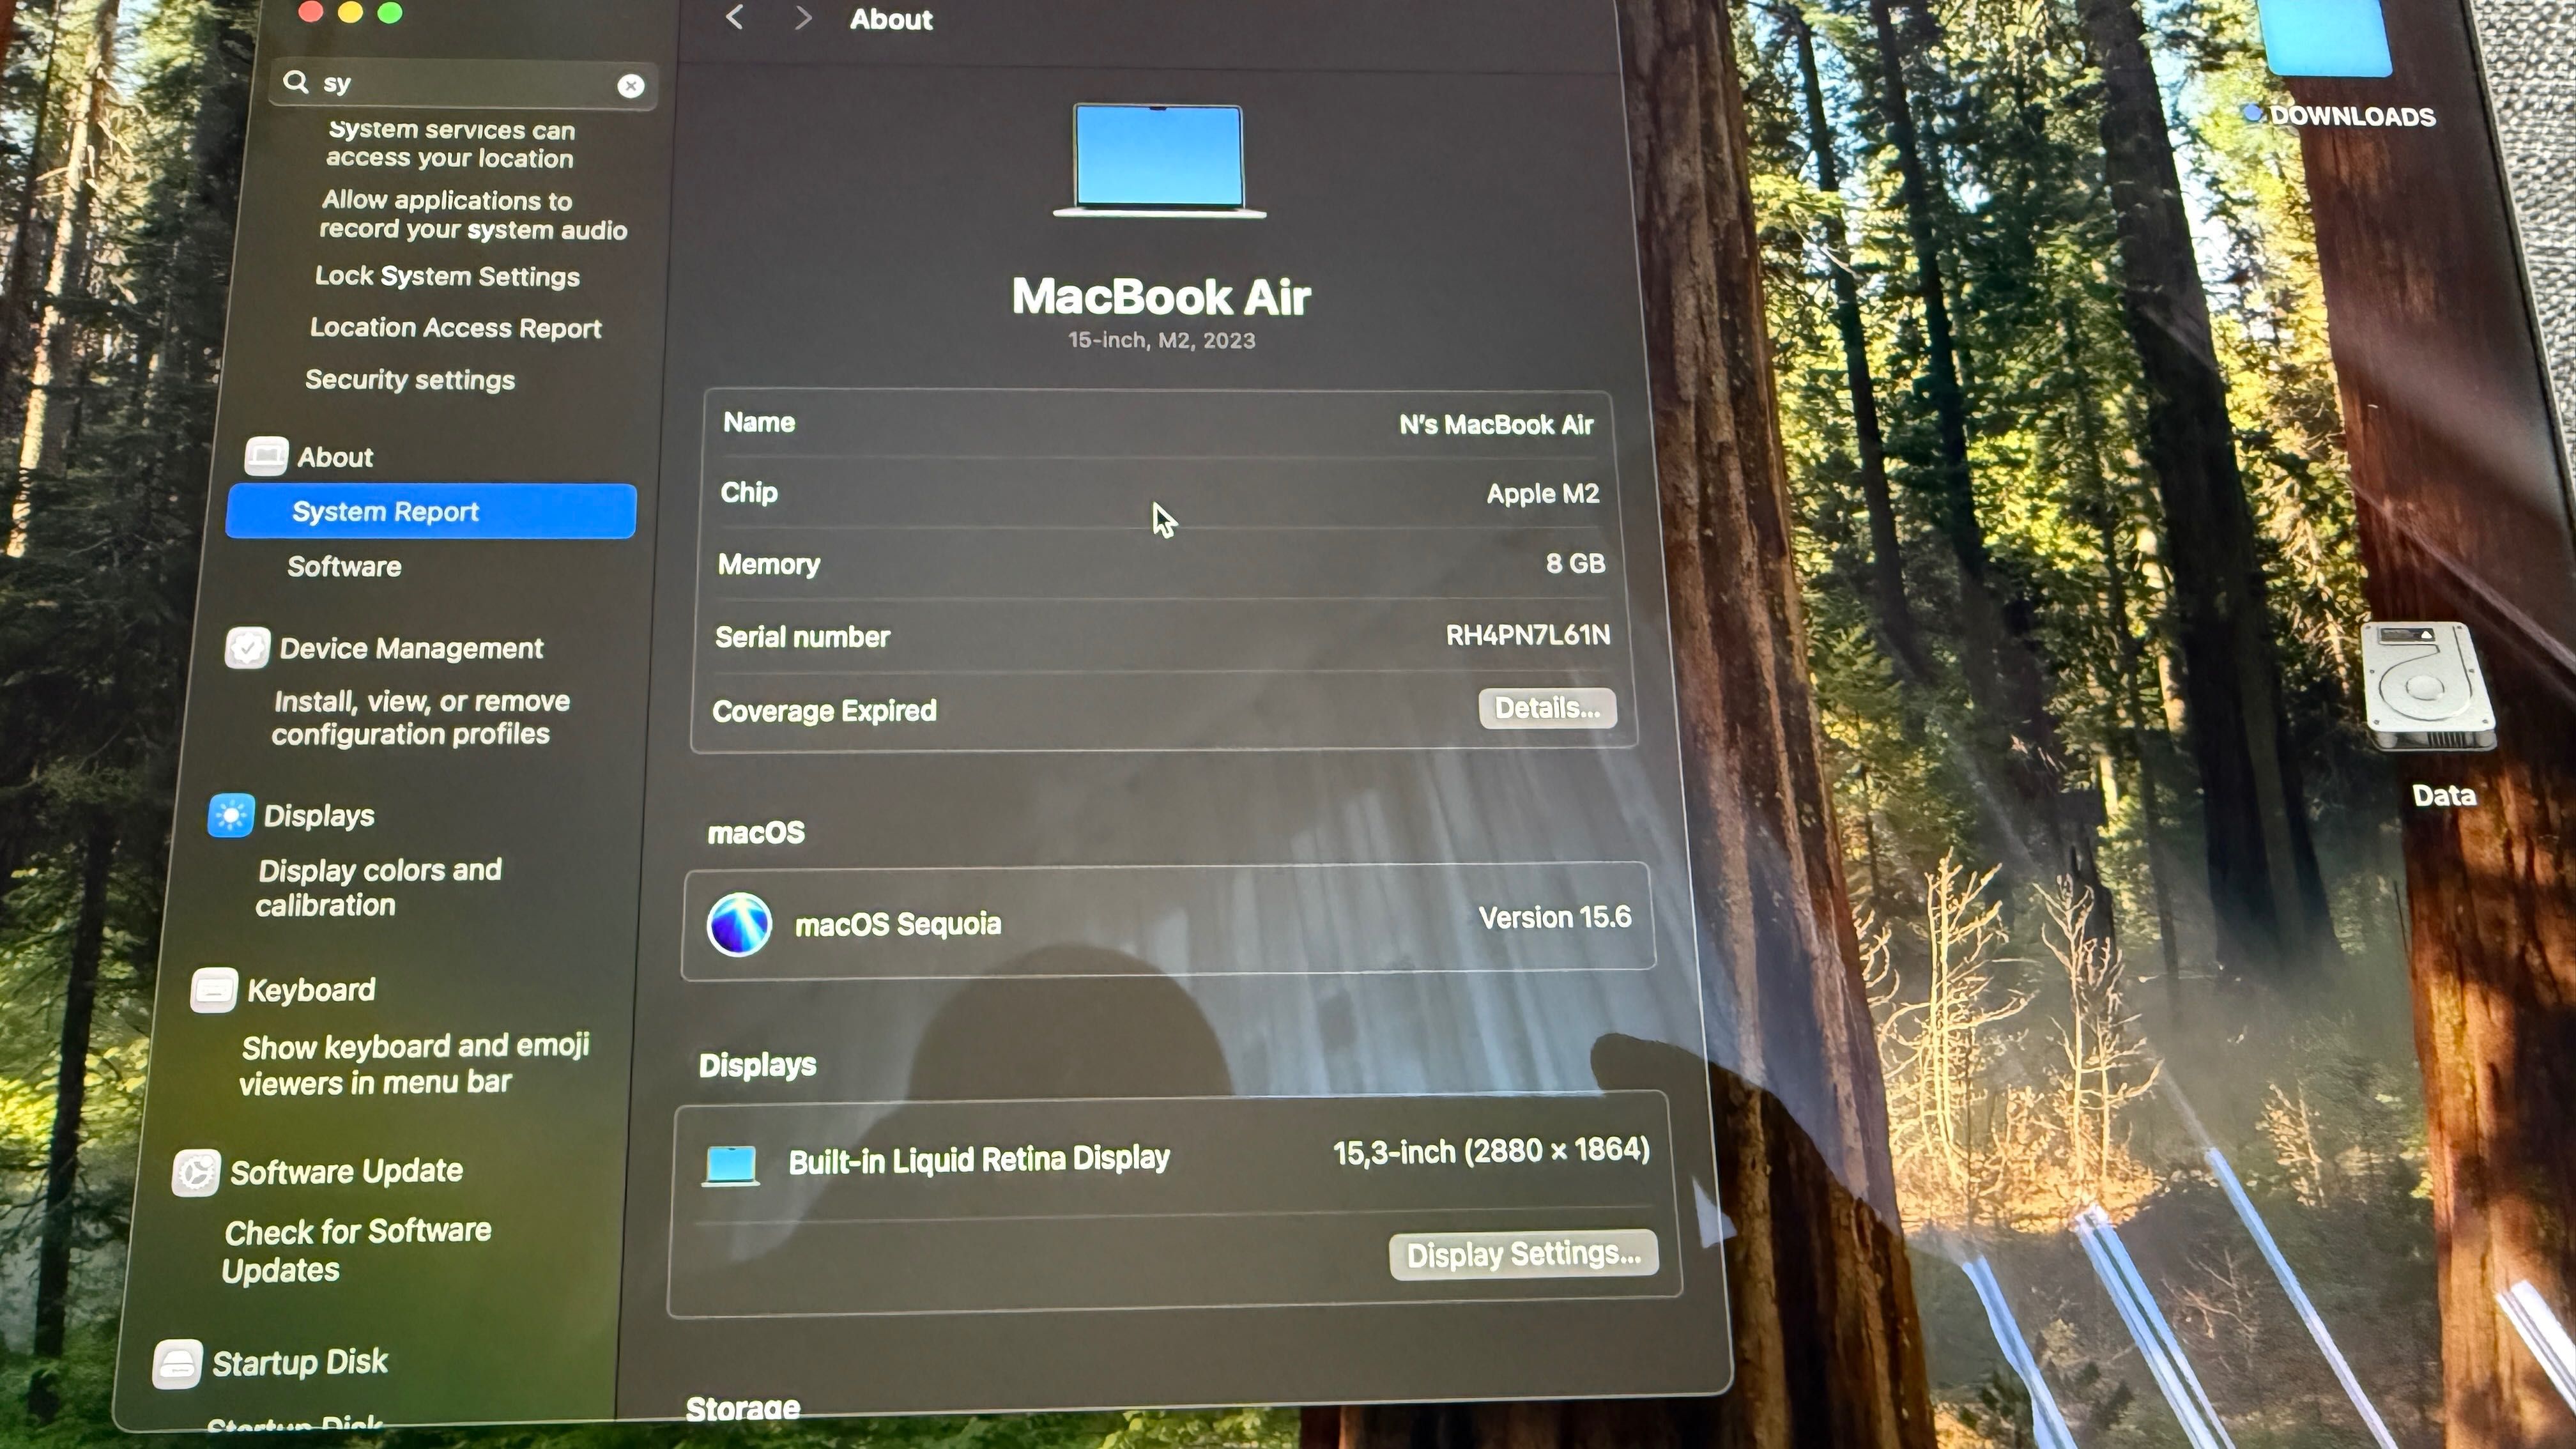Open 'Install, view, or remove configuration profiles'
Image resolution: width=2576 pixels, height=1449 pixels.
pyautogui.click(x=420, y=717)
